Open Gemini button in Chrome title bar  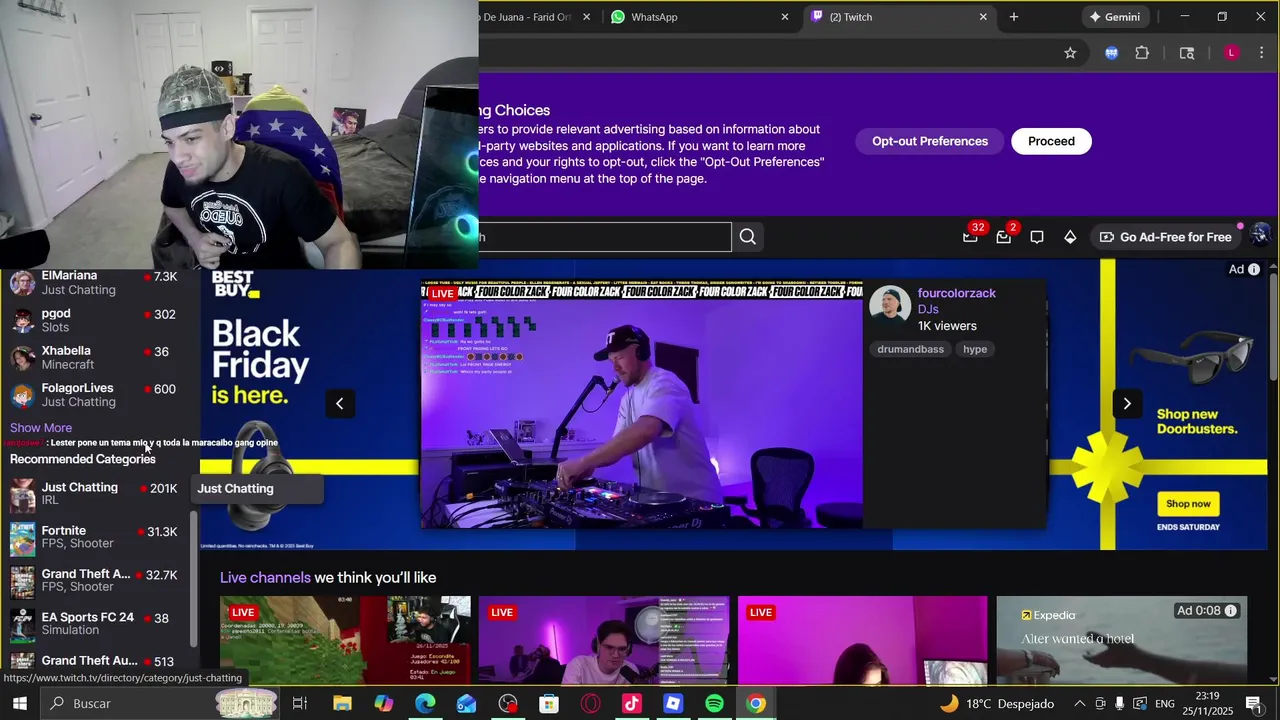1114,17
